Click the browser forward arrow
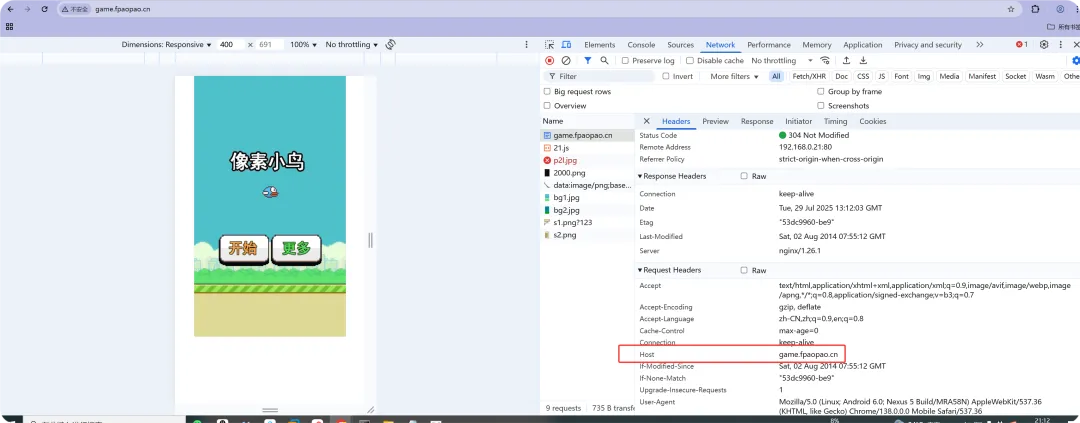The image size is (1080, 423). point(28,9)
